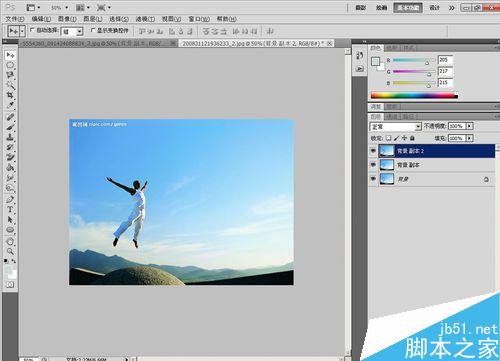Open the Screen Mode dropdown
Image resolution: width=500 pixels, height=361 pixels.
(x=104, y=7)
